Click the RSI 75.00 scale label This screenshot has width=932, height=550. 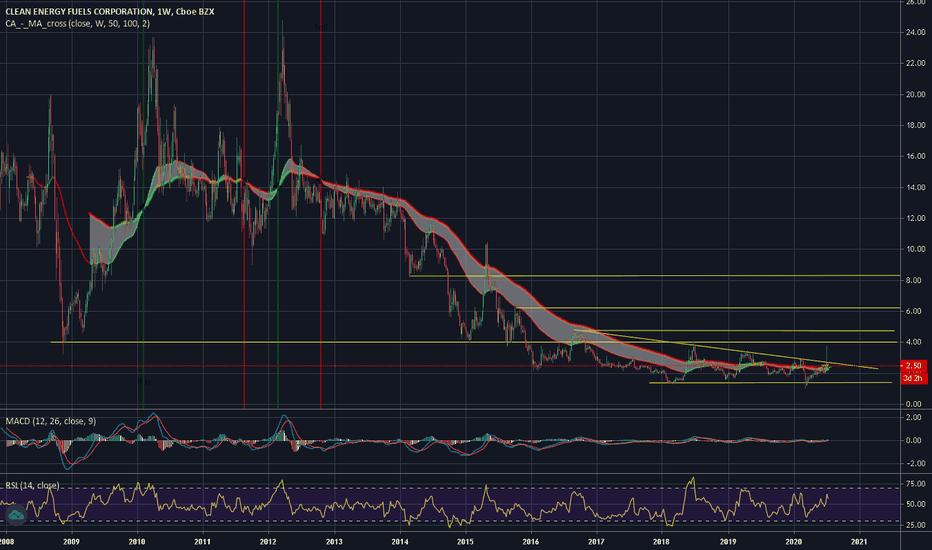[x=915, y=485]
